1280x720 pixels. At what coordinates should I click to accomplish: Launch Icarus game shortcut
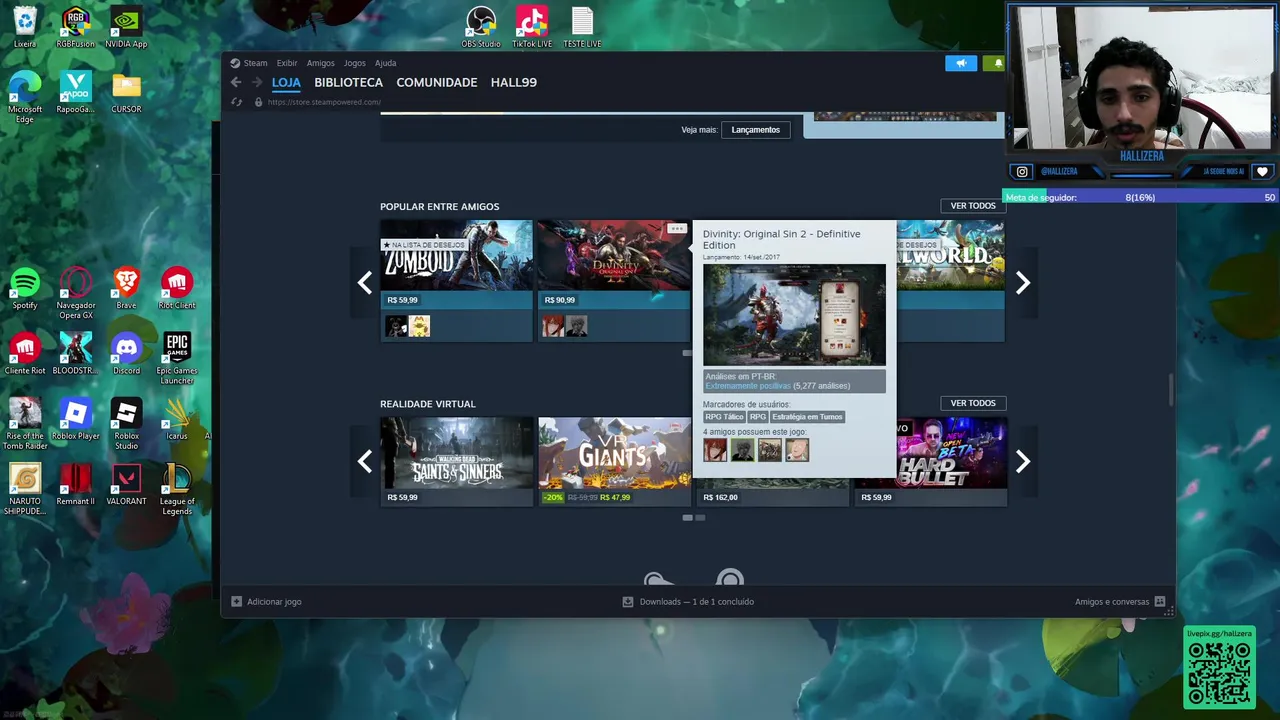[177, 419]
